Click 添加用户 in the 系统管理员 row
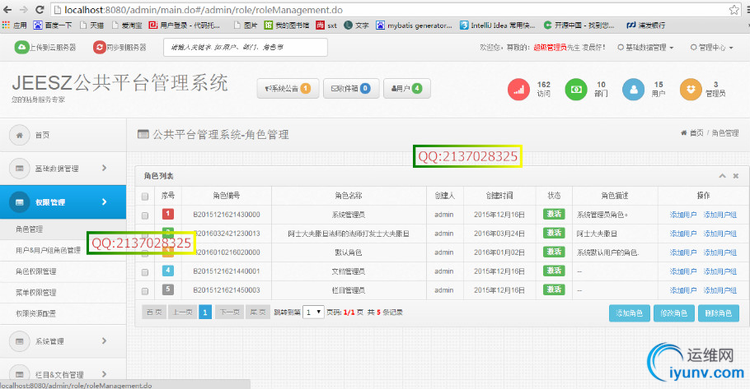 pyautogui.click(x=683, y=215)
